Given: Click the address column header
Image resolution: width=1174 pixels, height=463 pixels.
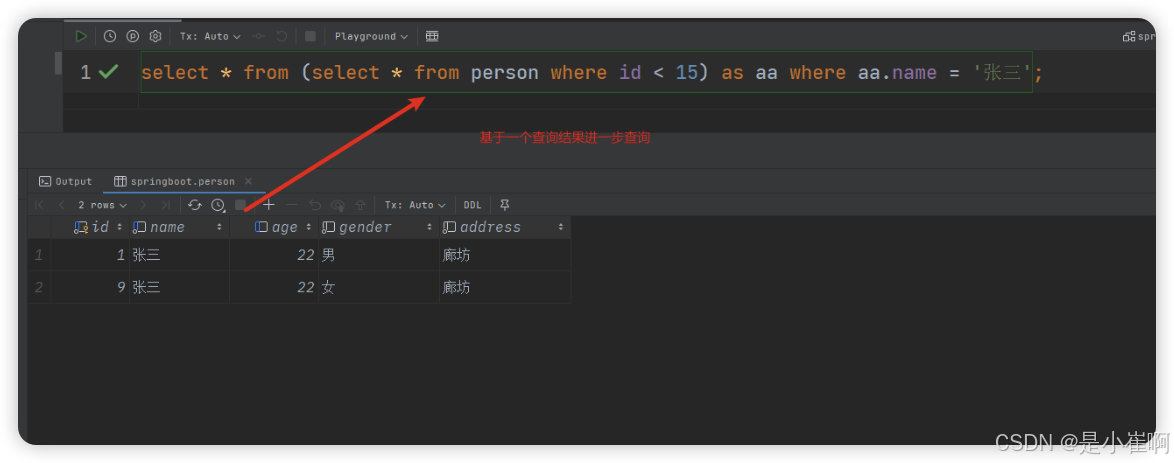Looking at the screenshot, I should coord(505,227).
